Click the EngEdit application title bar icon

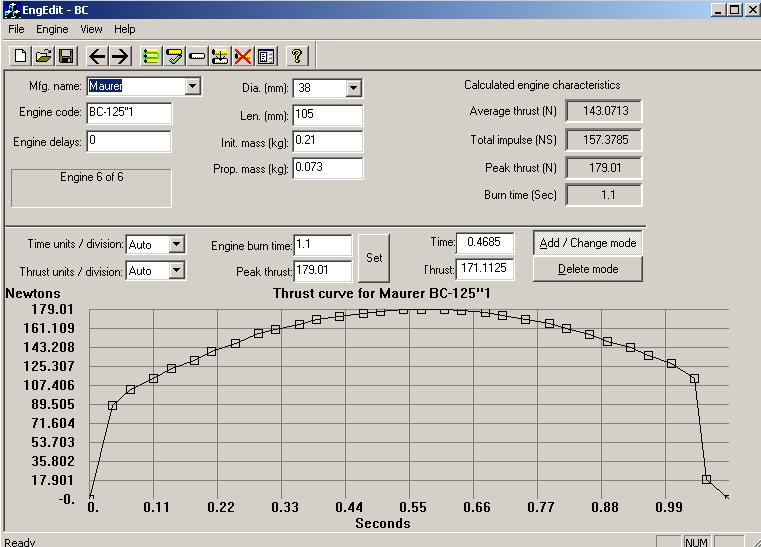click(12, 10)
